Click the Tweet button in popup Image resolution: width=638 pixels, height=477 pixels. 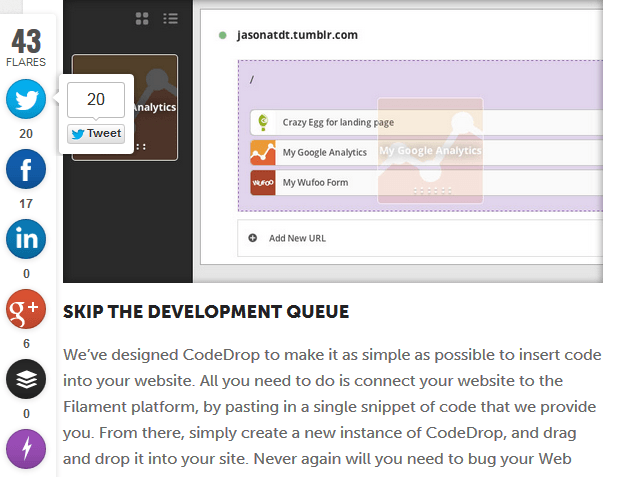tap(96, 133)
